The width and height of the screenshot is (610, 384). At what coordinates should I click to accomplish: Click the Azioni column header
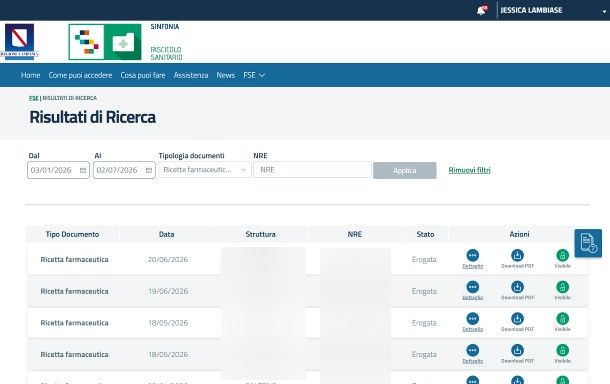(519, 234)
